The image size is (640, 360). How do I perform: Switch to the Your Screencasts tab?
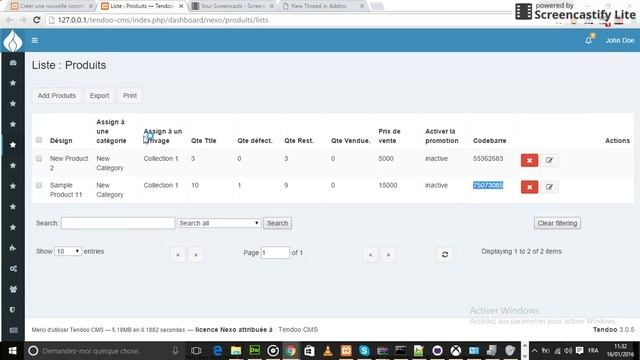[232, 6]
